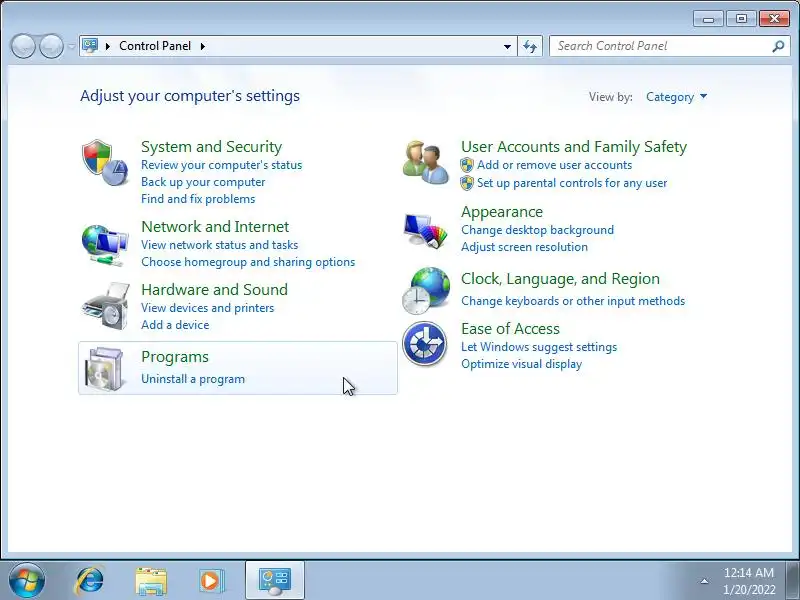
Task: Click the Back navigation arrow button
Action: pos(23,46)
